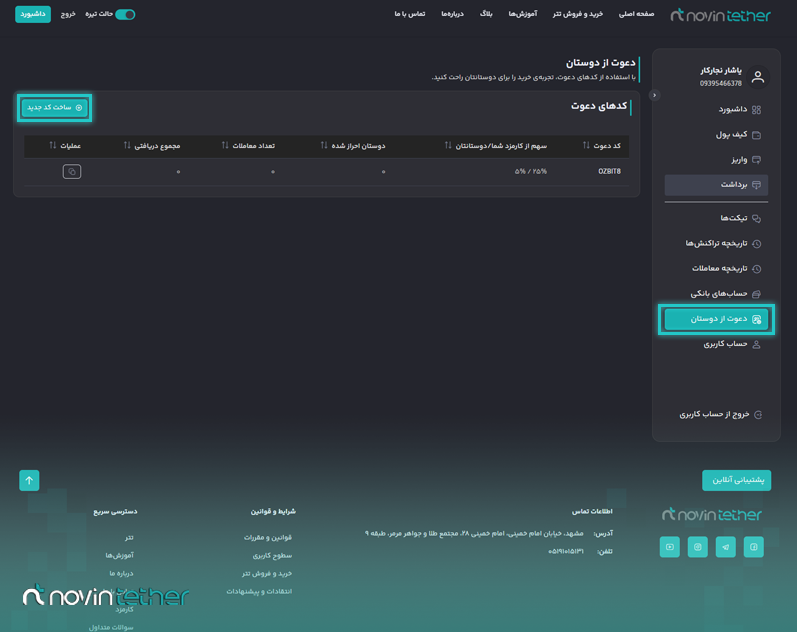Click خروج link in the header

pyautogui.click(x=68, y=14)
